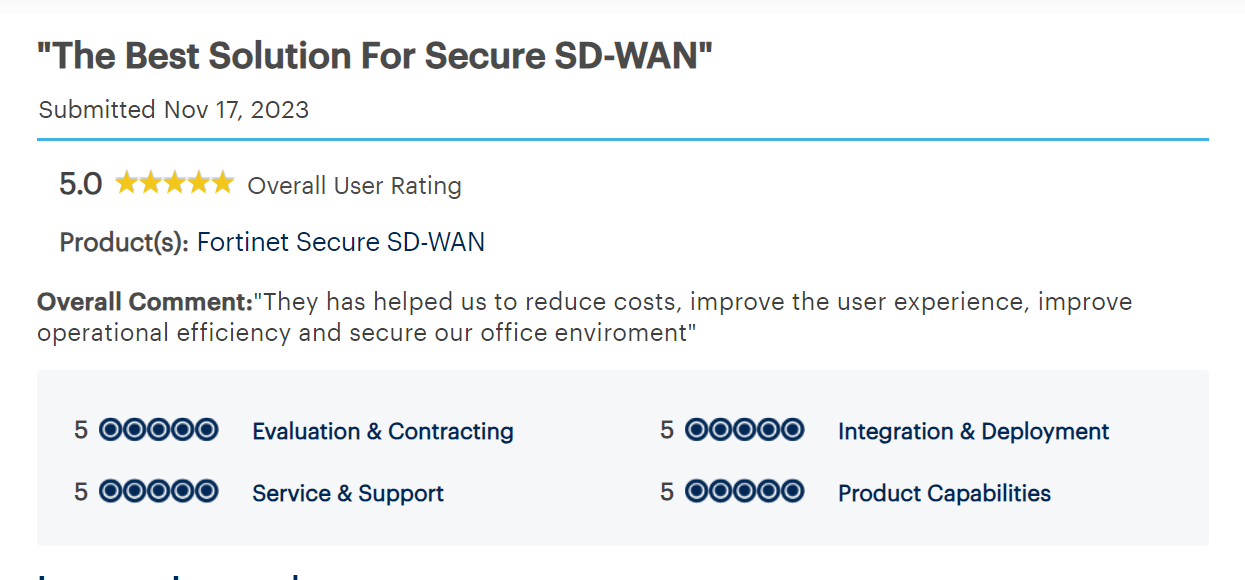
Task: Click last circle of Service & Support rating
Action: [x=207, y=491]
